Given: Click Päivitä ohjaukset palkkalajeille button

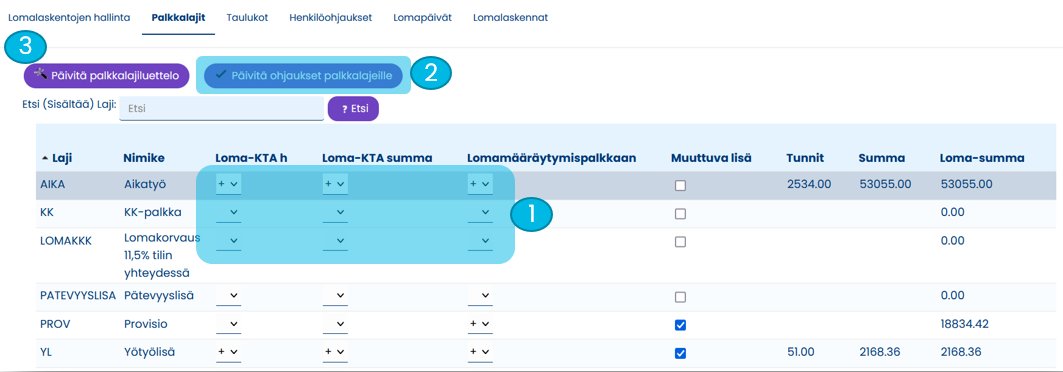Looking at the screenshot, I should pyautogui.click(x=303, y=76).
